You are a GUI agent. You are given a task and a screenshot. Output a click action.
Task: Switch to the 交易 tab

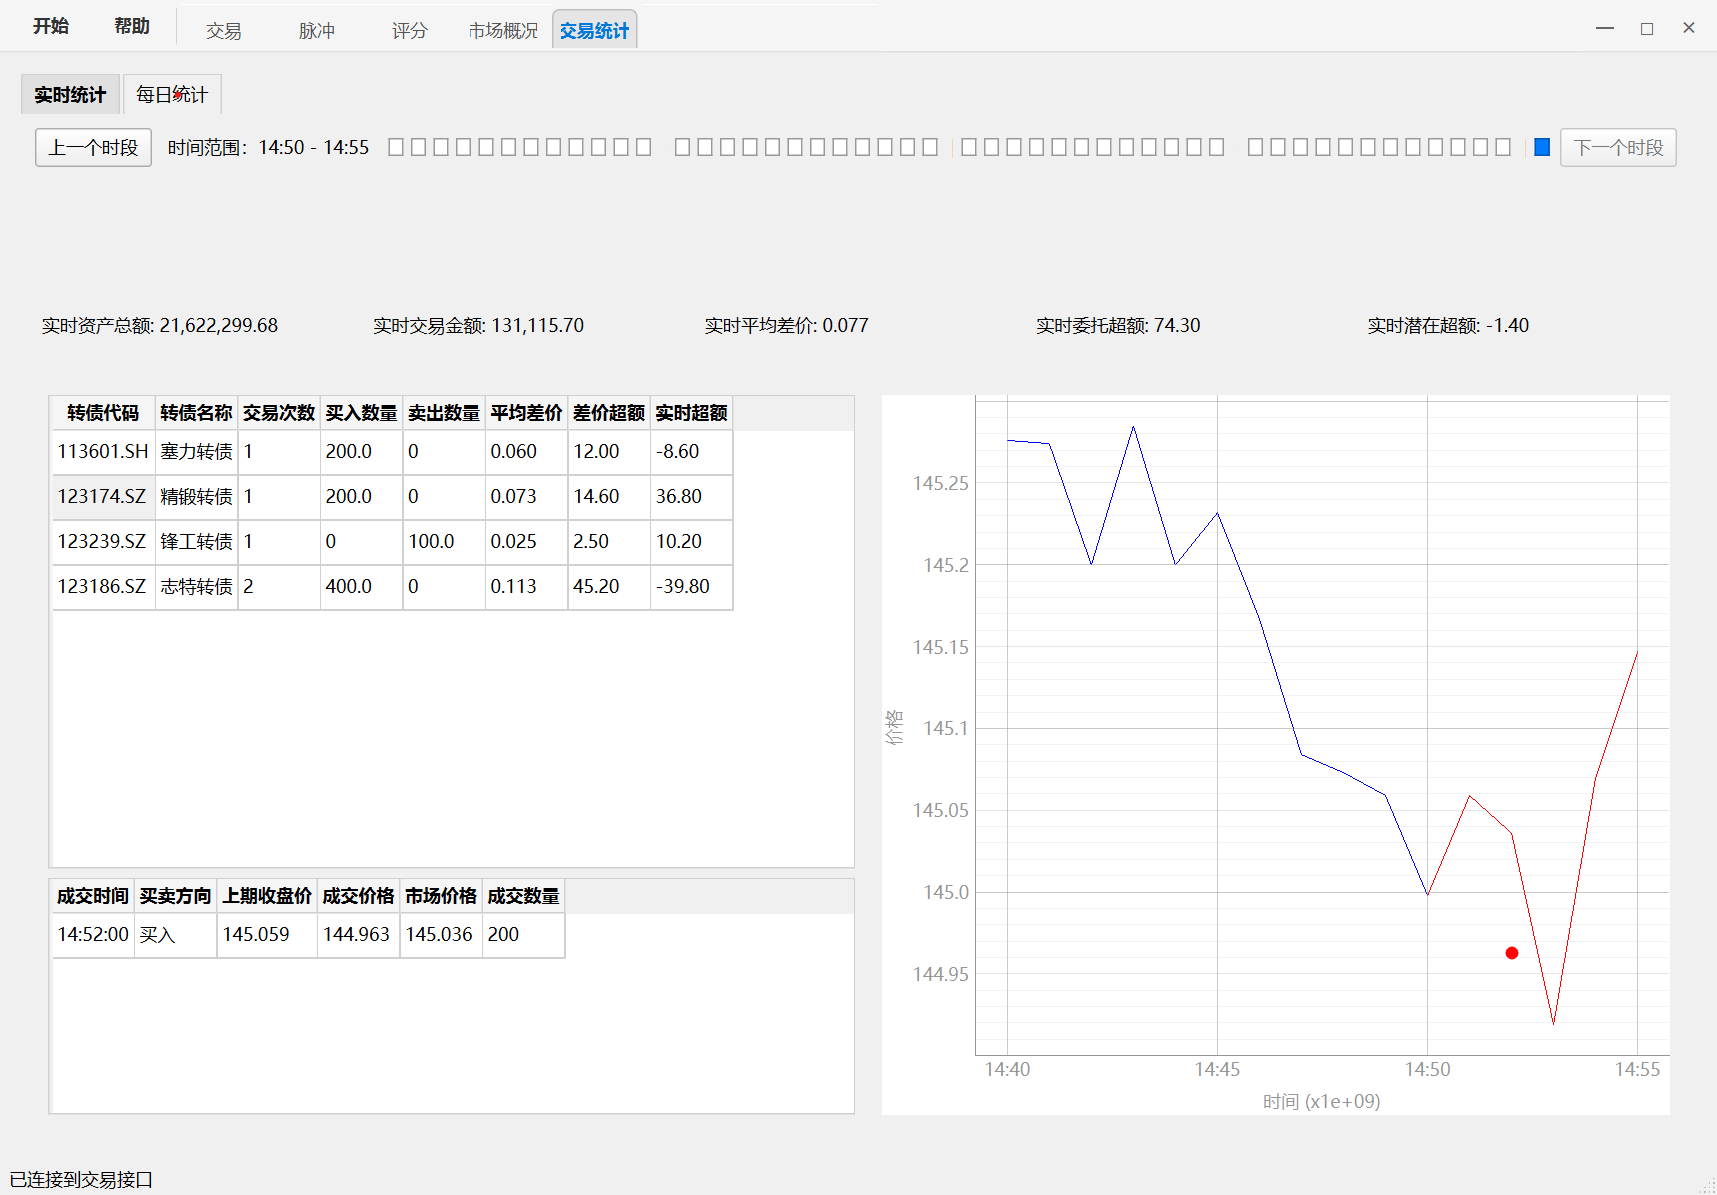[x=223, y=31]
